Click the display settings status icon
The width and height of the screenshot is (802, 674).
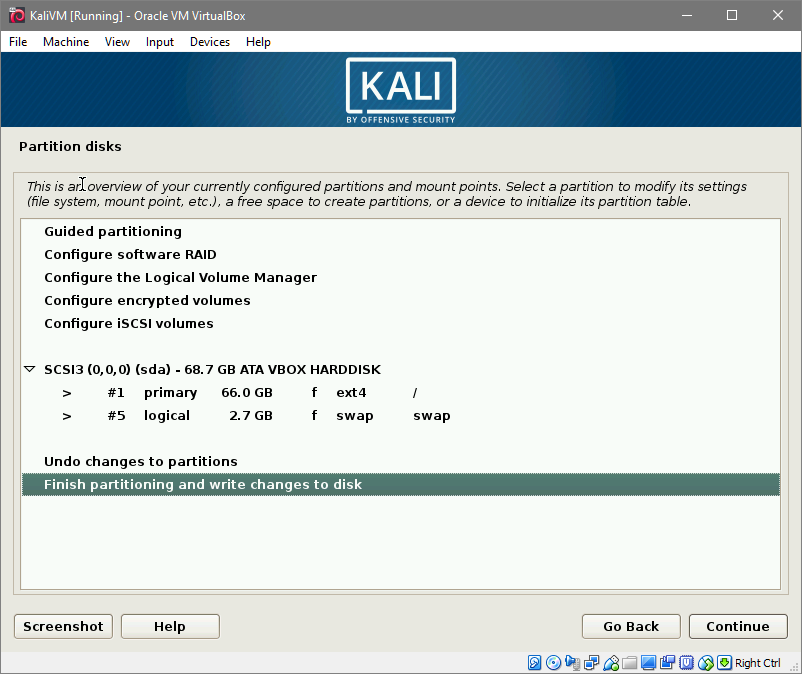coord(648,663)
